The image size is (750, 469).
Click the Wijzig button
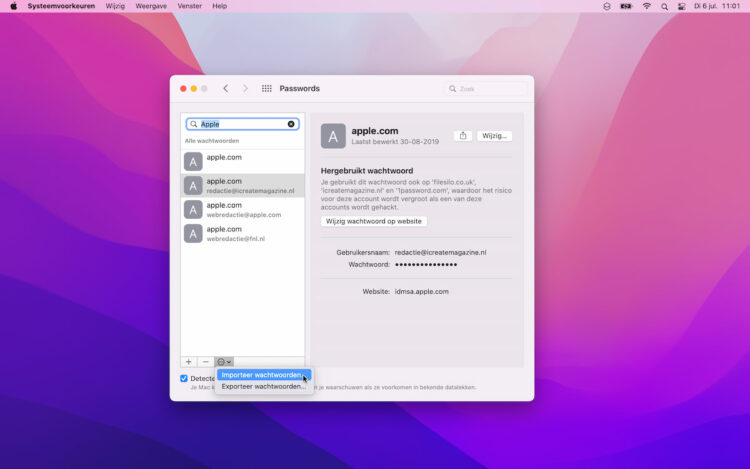494,135
